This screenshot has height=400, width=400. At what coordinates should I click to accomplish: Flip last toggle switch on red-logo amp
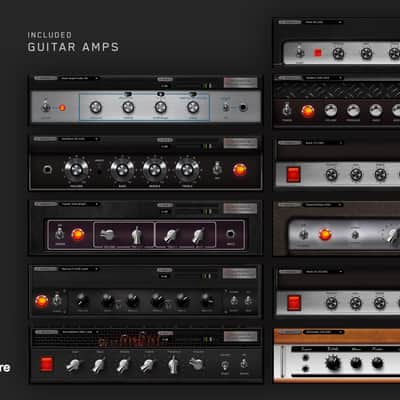tap(244, 363)
